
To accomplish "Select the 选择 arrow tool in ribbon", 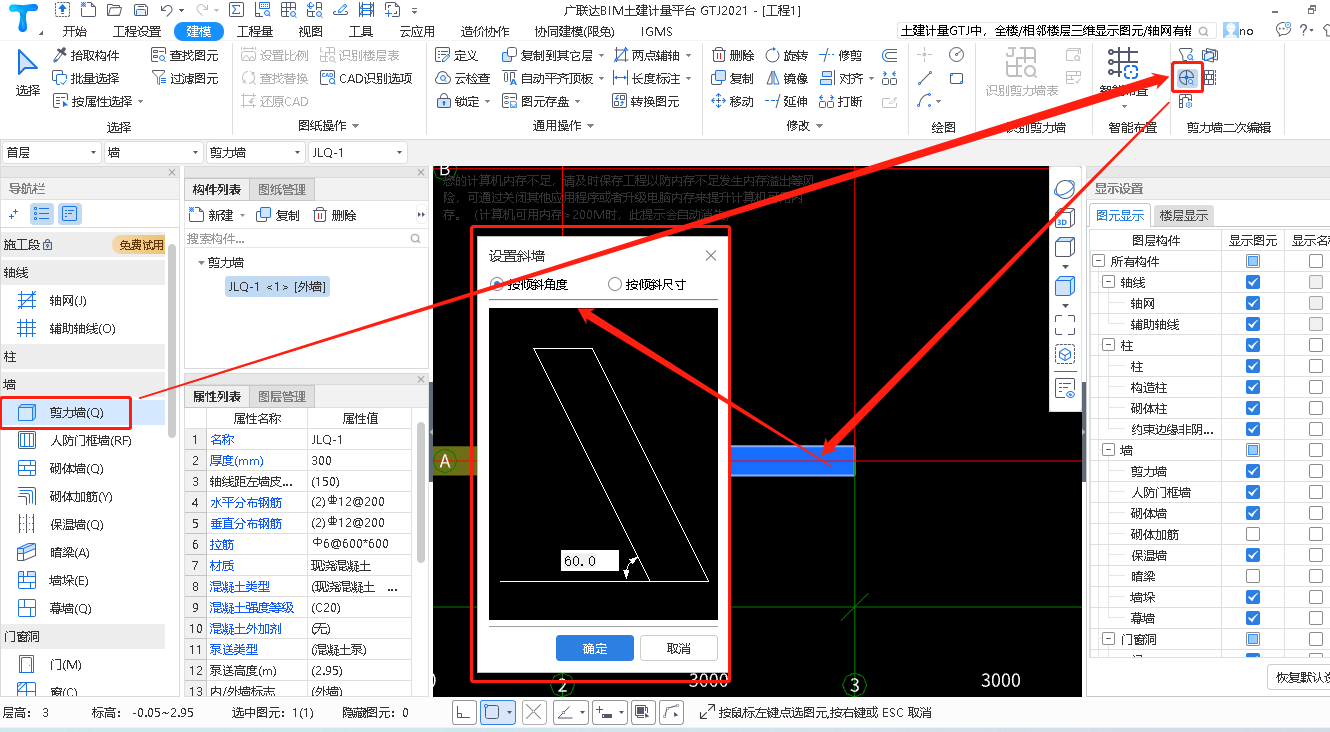I will click(28, 72).
